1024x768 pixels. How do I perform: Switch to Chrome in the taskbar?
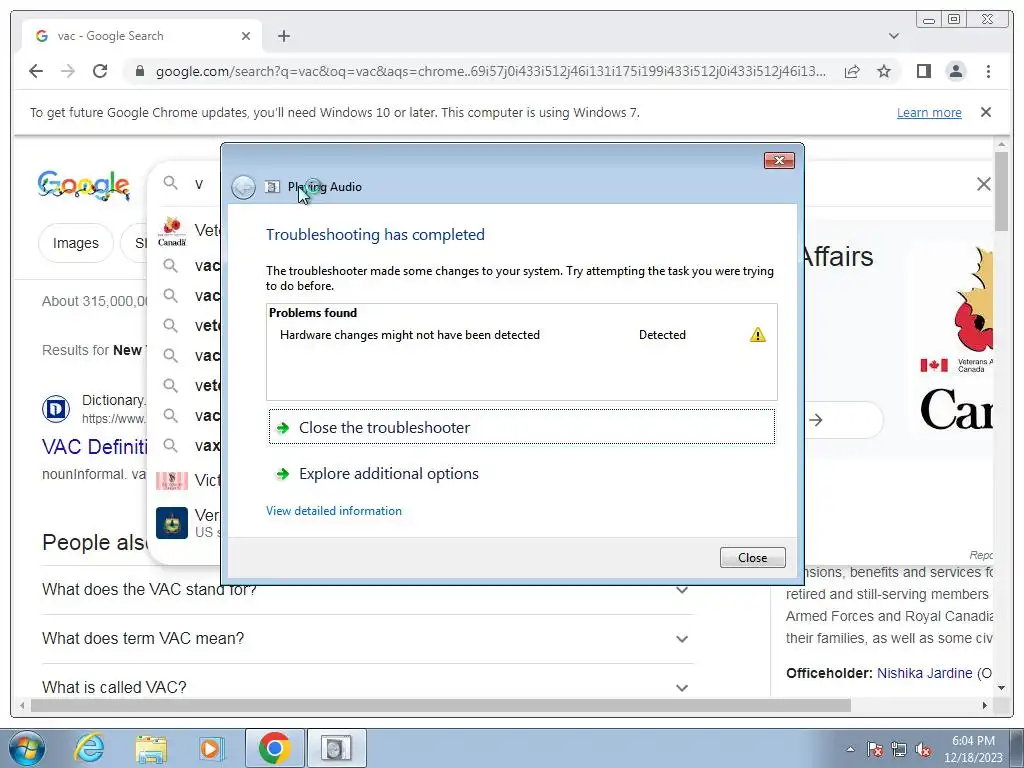point(274,748)
